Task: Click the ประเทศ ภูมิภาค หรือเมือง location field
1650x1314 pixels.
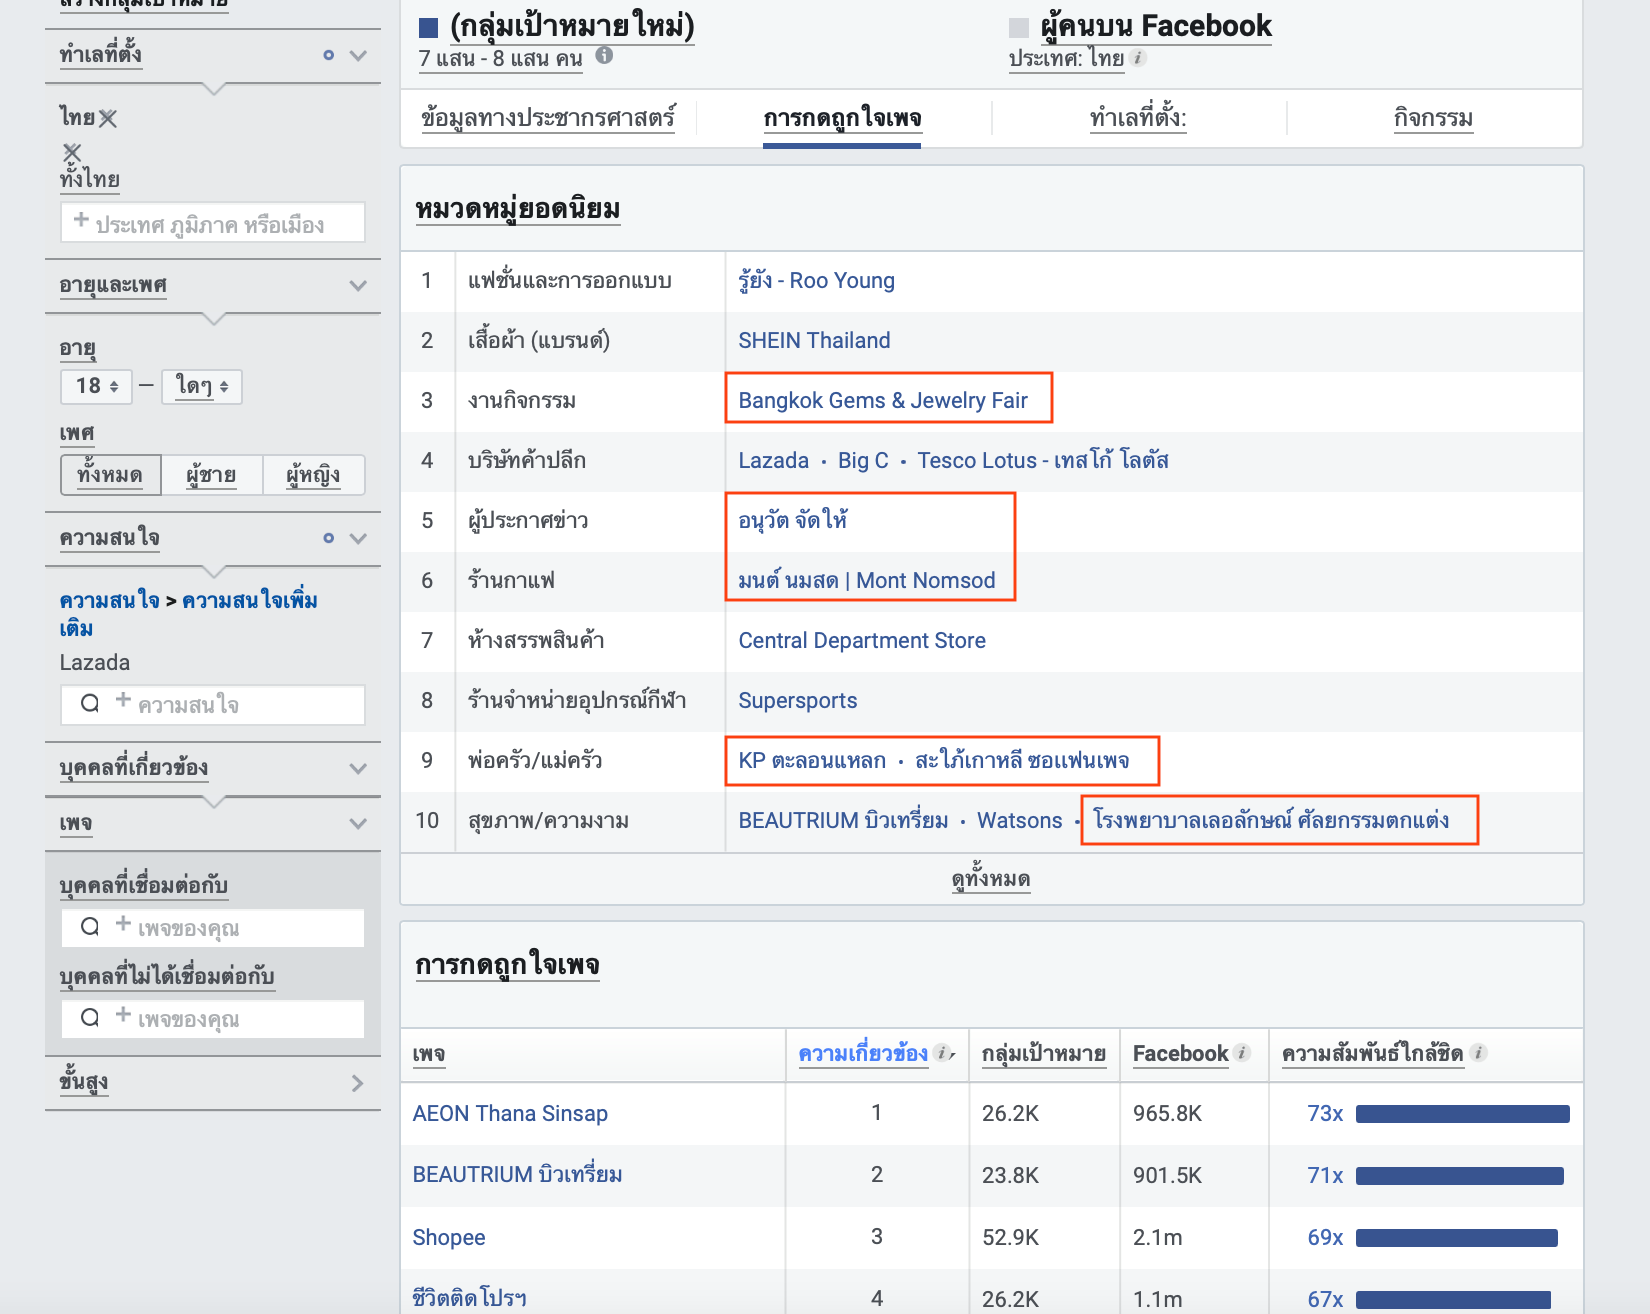Action: tap(213, 223)
